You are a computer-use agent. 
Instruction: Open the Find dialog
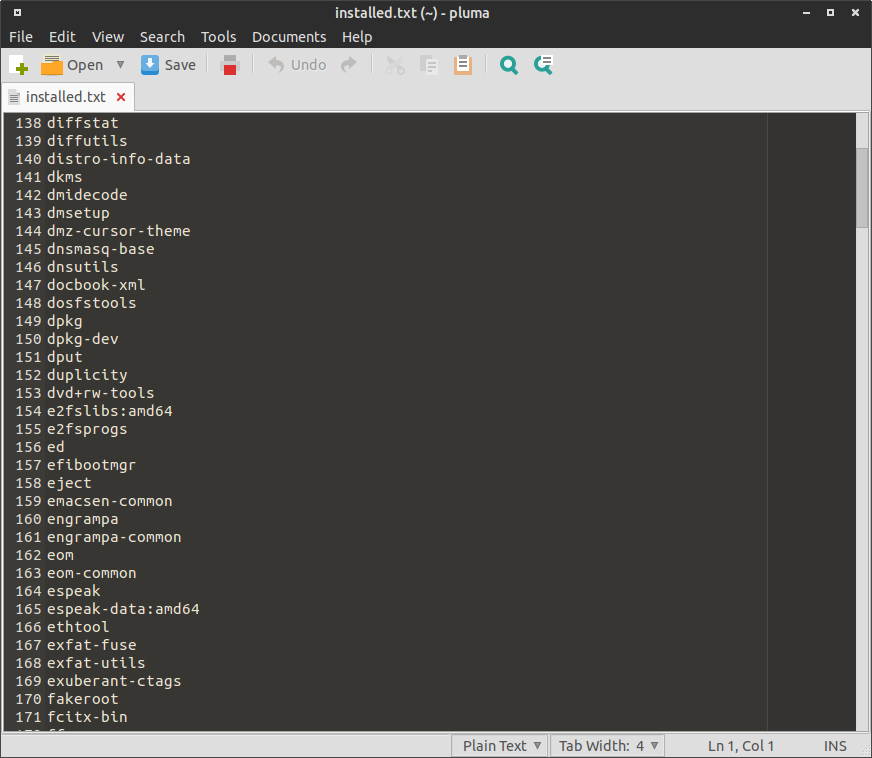click(508, 64)
